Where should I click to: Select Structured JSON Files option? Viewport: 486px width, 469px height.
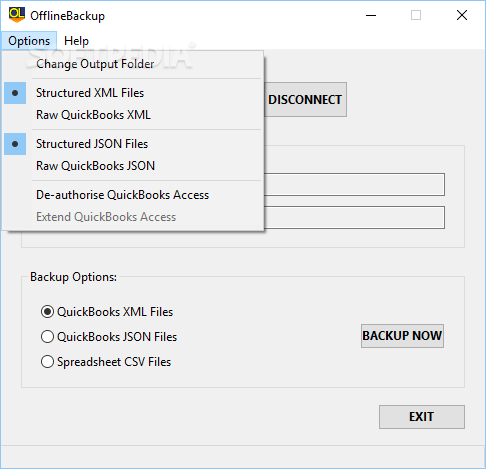pyautogui.click(x=133, y=144)
